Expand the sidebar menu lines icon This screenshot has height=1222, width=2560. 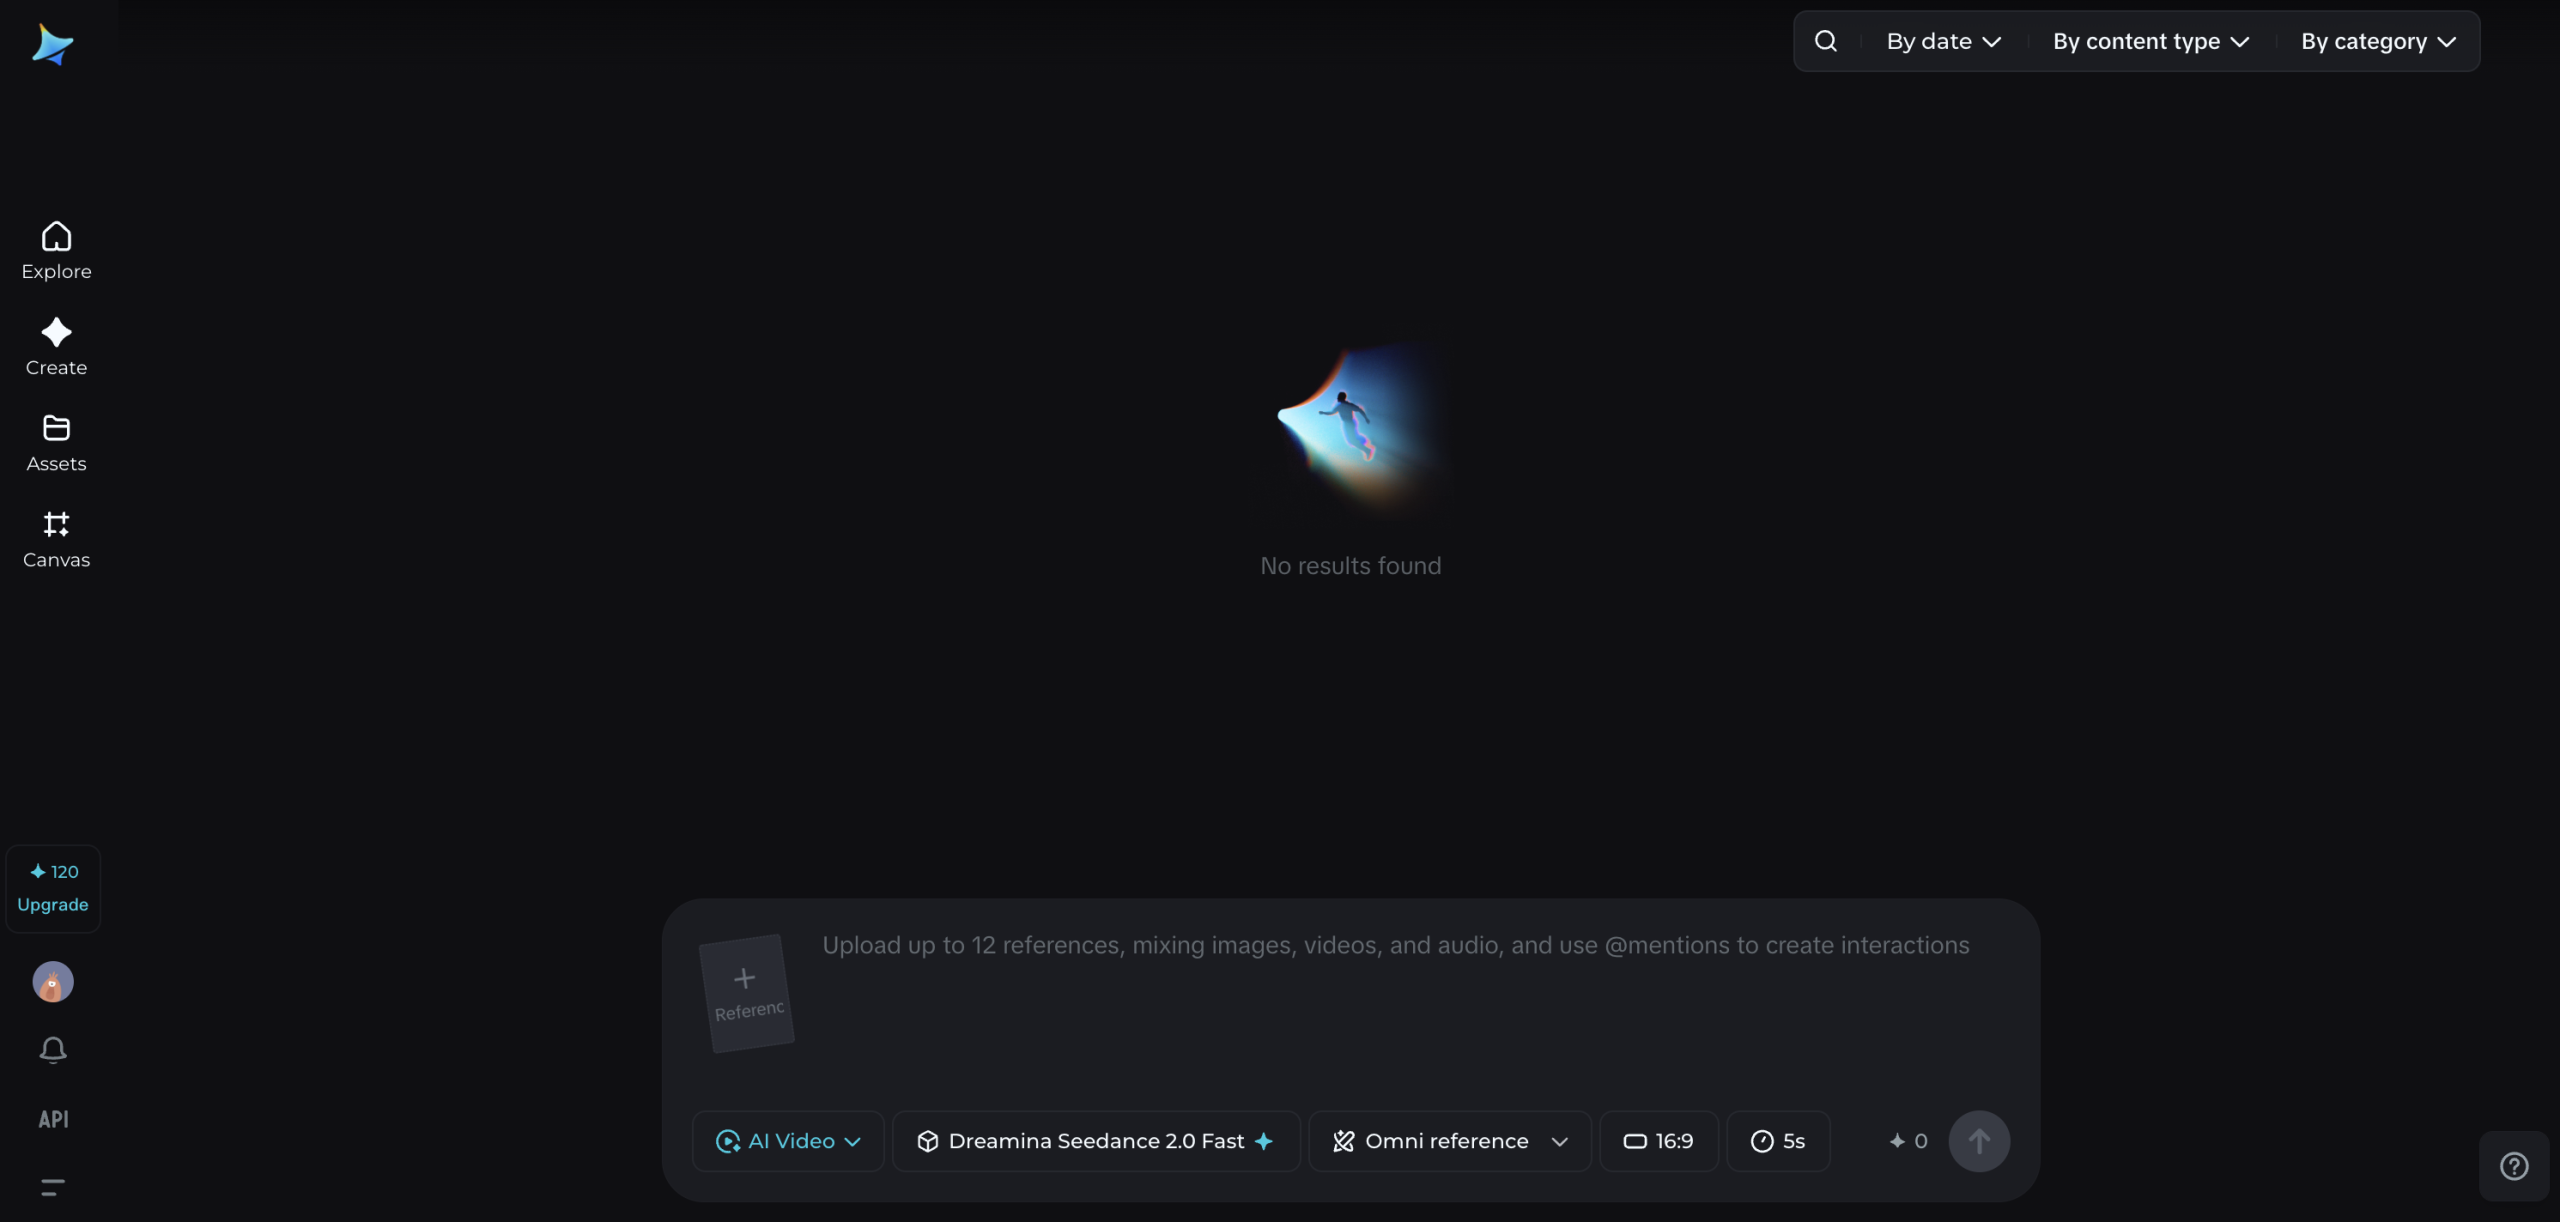[x=53, y=1187]
